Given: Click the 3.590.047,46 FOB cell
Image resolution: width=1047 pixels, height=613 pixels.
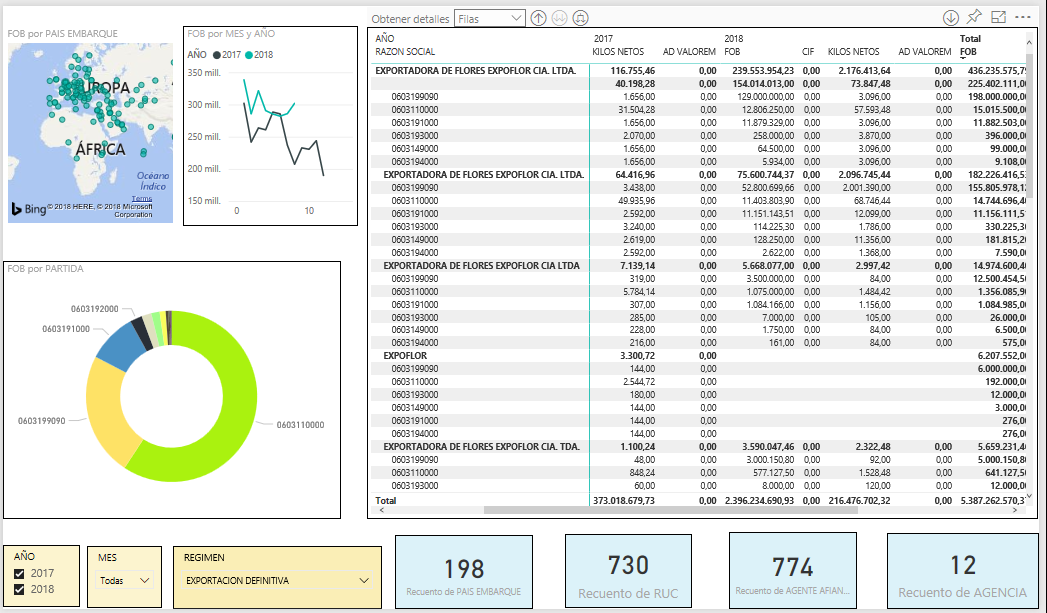Looking at the screenshot, I should [x=768, y=447].
